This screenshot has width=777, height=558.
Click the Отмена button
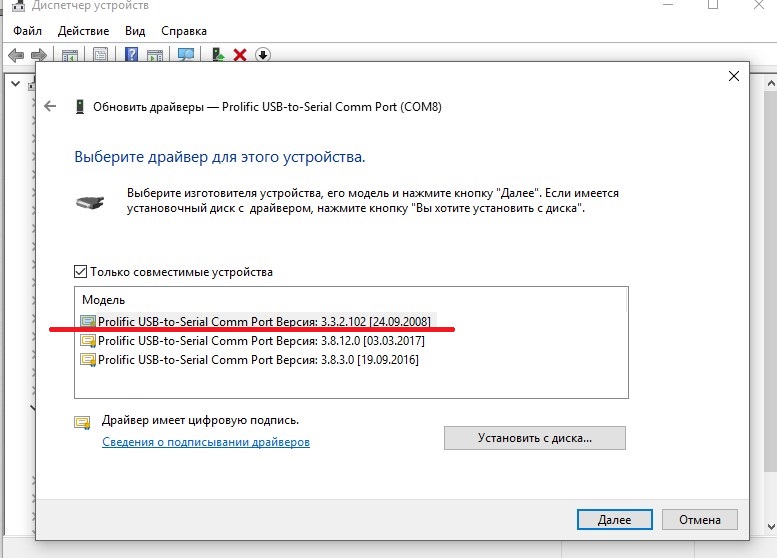700,520
